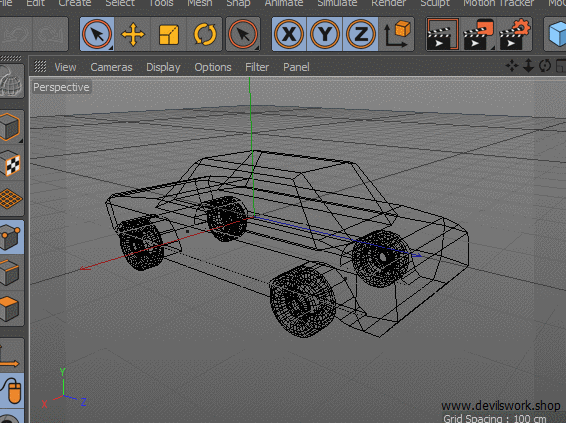
Task: Open the Create menu
Action: point(75,3)
